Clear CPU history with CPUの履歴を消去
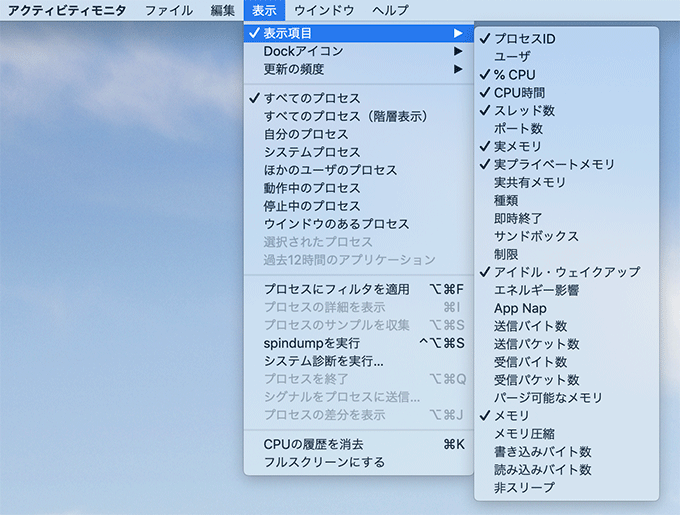Image resolution: width=680 pixels, height=515 pixels. [313, 444]
